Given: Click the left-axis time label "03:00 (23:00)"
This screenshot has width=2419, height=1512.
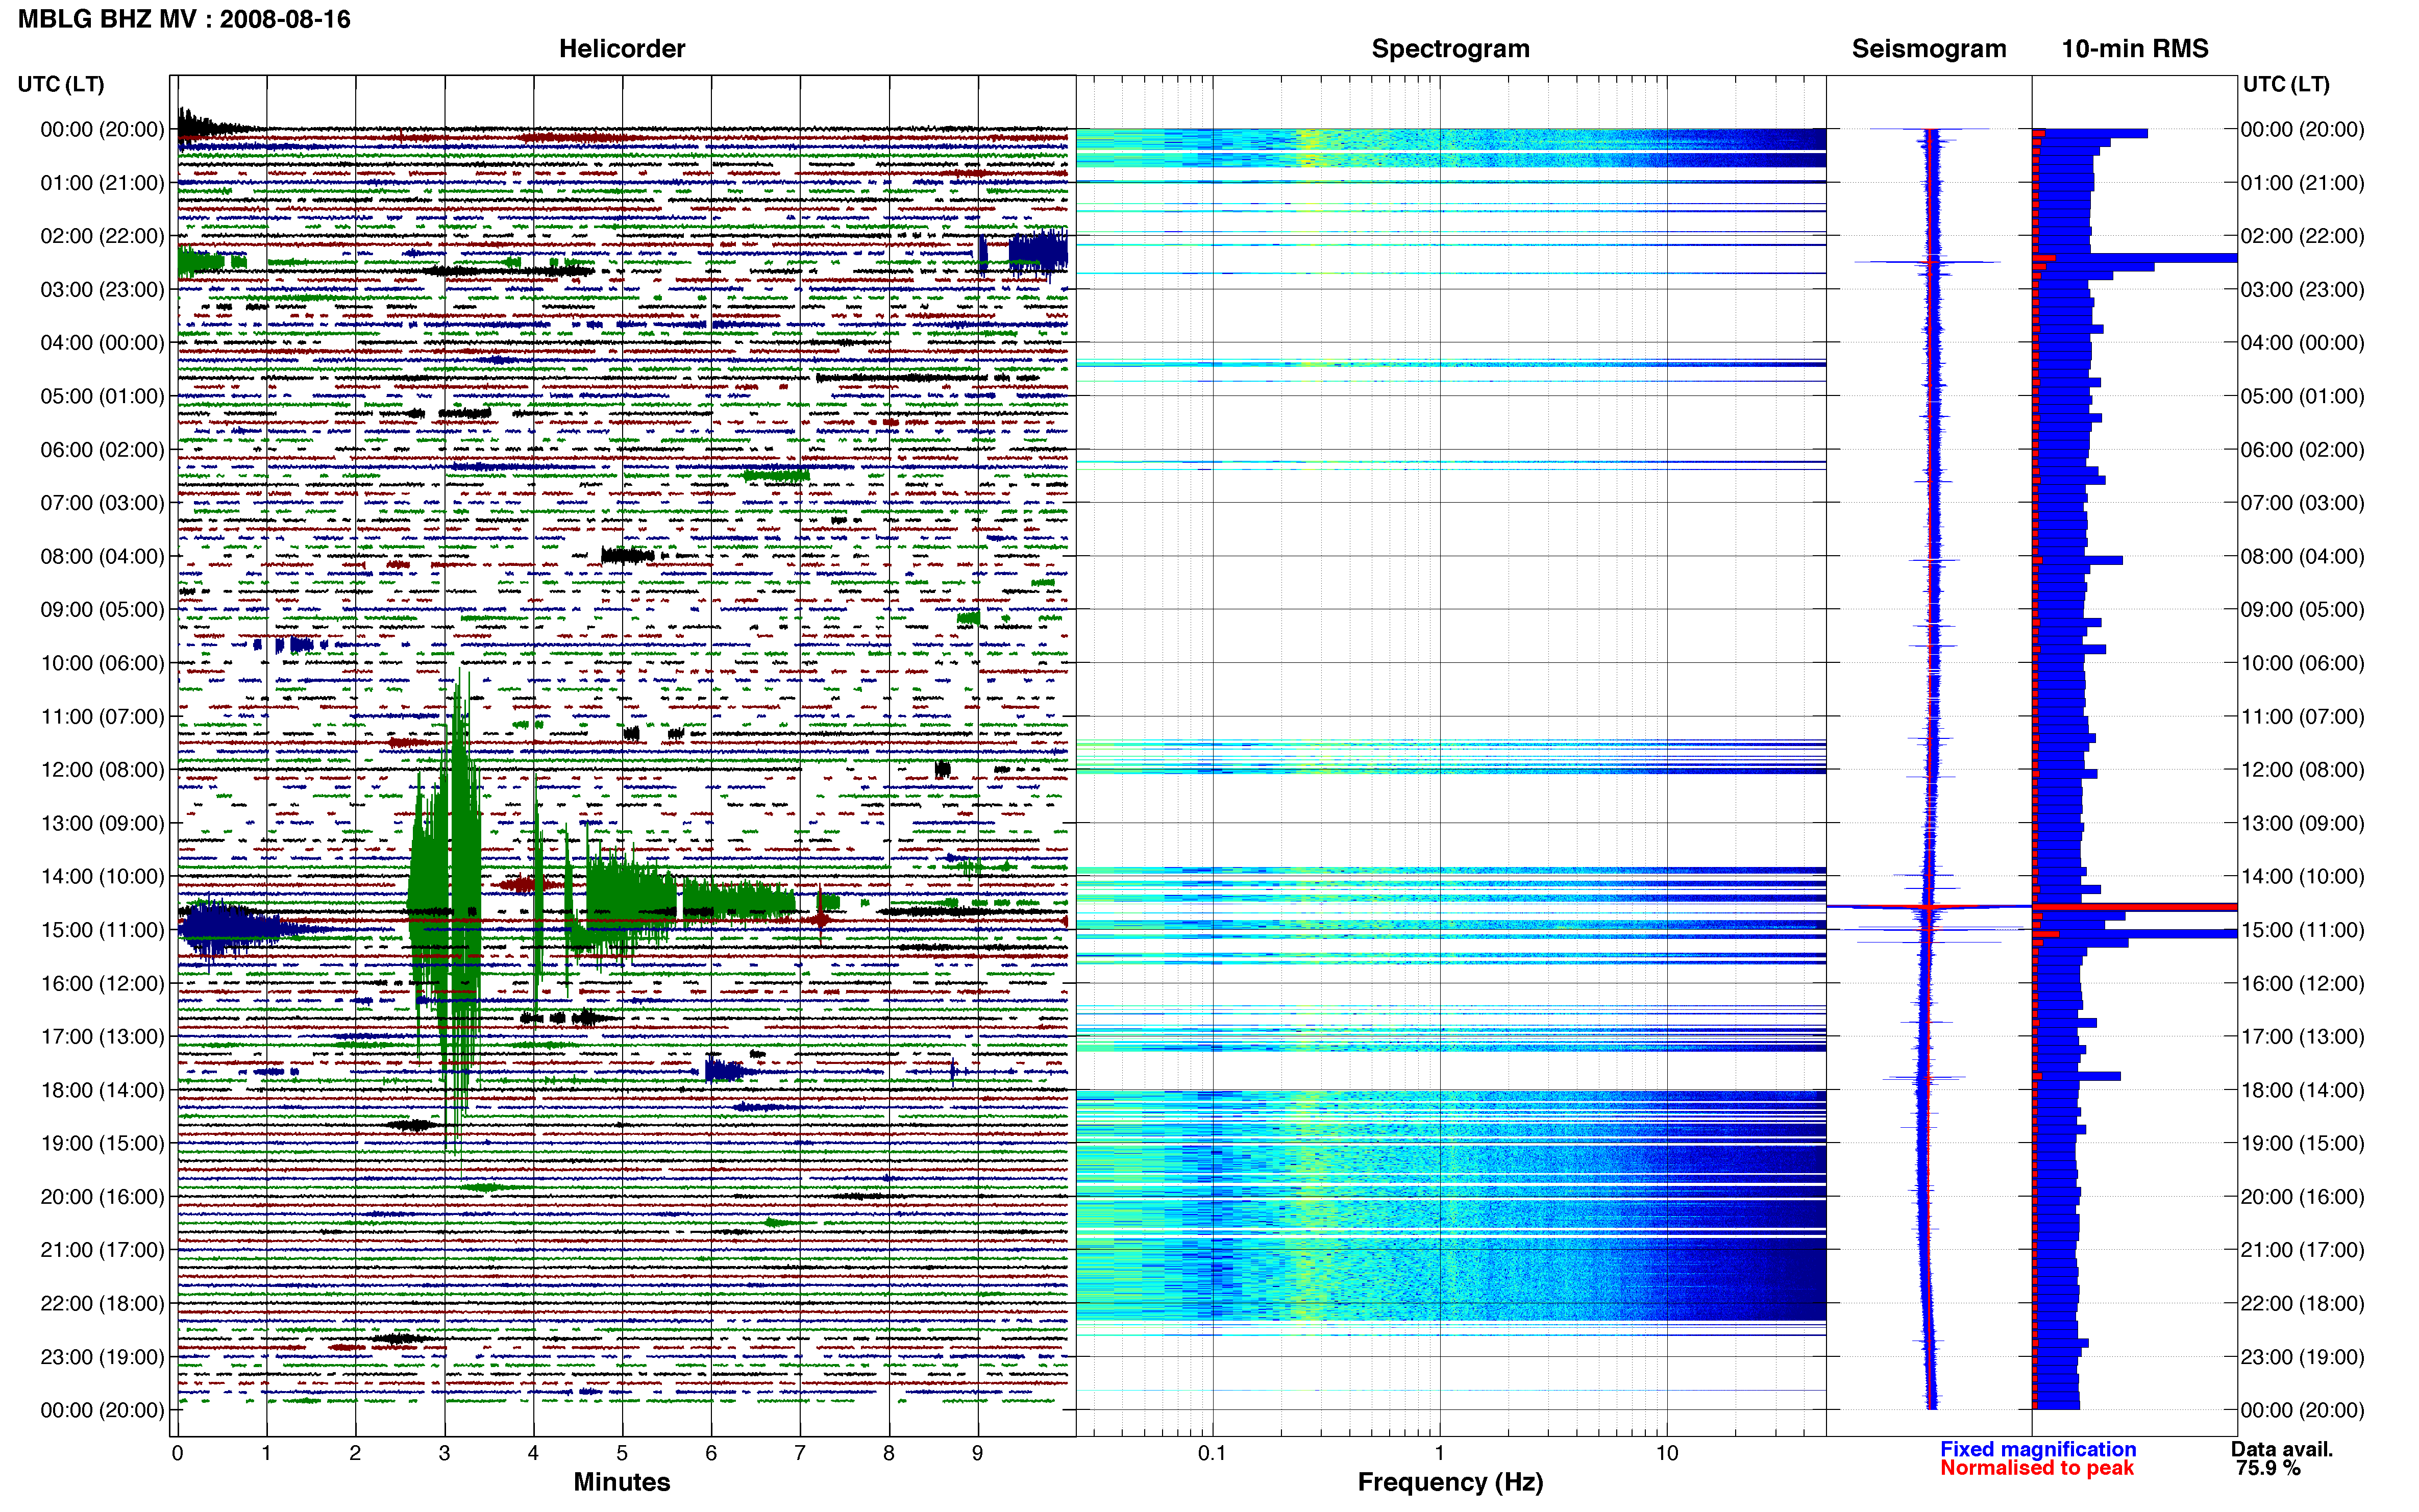Looking at the screenshot, I should point(102,290).
